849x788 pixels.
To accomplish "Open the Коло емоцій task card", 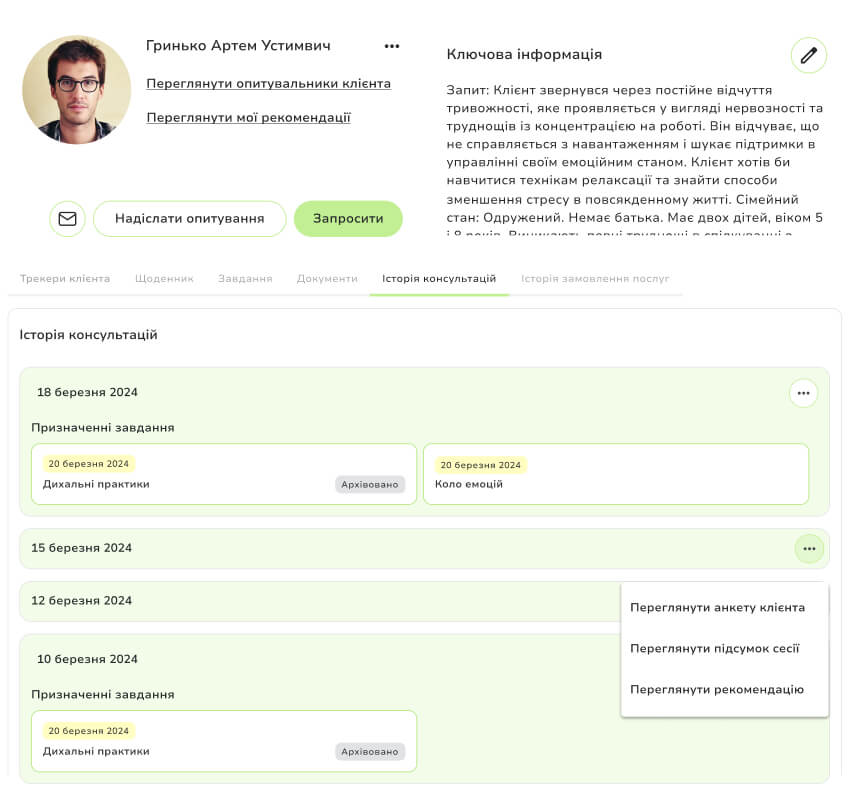I will 615,474.
